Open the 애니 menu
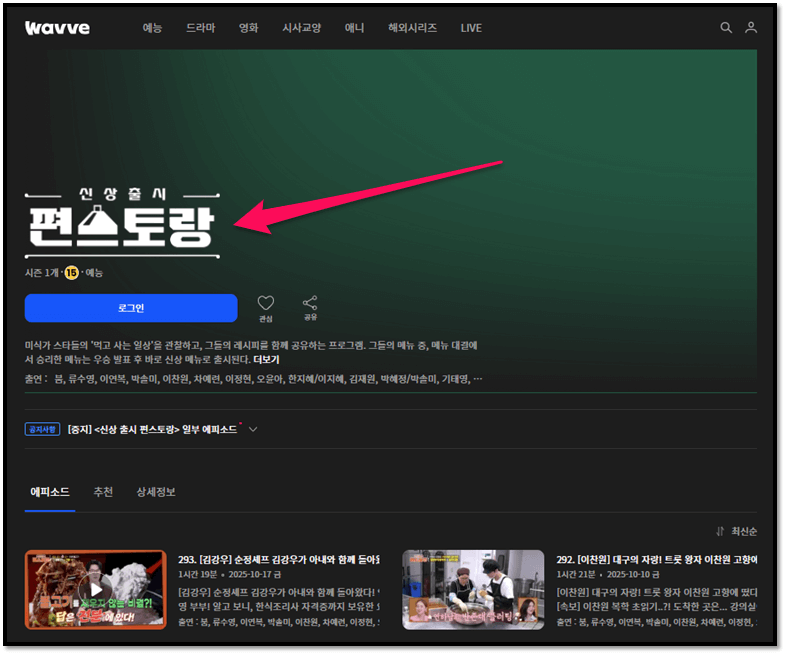786x655 pixels. click(x=354, y=28)
